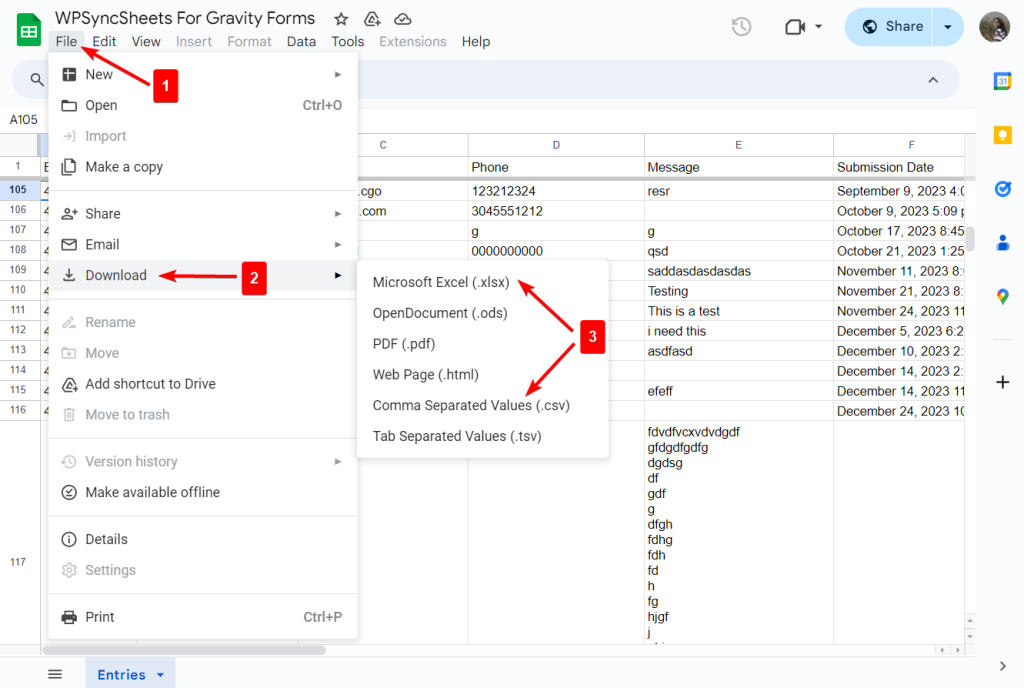Star the WPSyncSheets document
This screenshot has height=688, width=1024.
tap(341, 20)
